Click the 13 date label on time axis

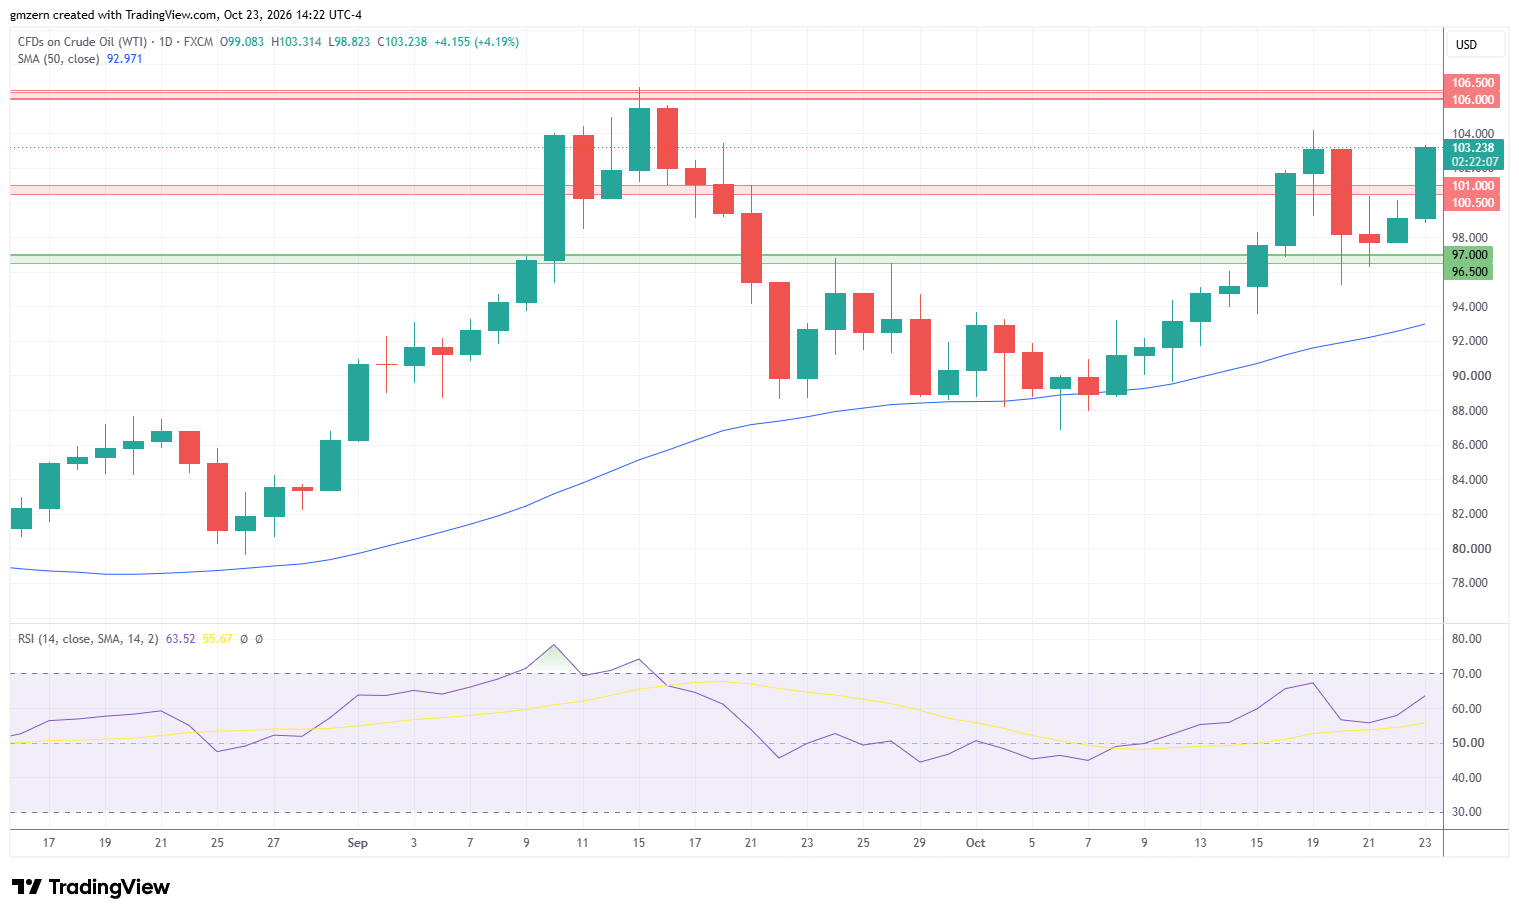1200,843
